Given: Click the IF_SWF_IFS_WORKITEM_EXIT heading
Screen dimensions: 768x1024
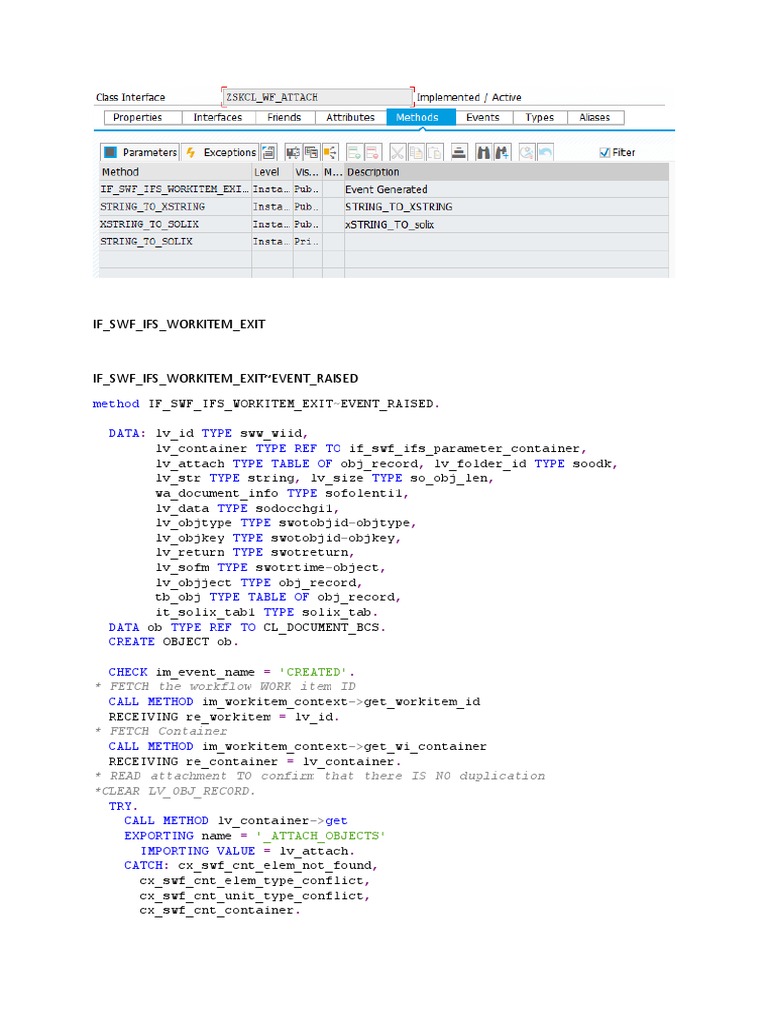Looking at the screenshot, I should [179, 325].
